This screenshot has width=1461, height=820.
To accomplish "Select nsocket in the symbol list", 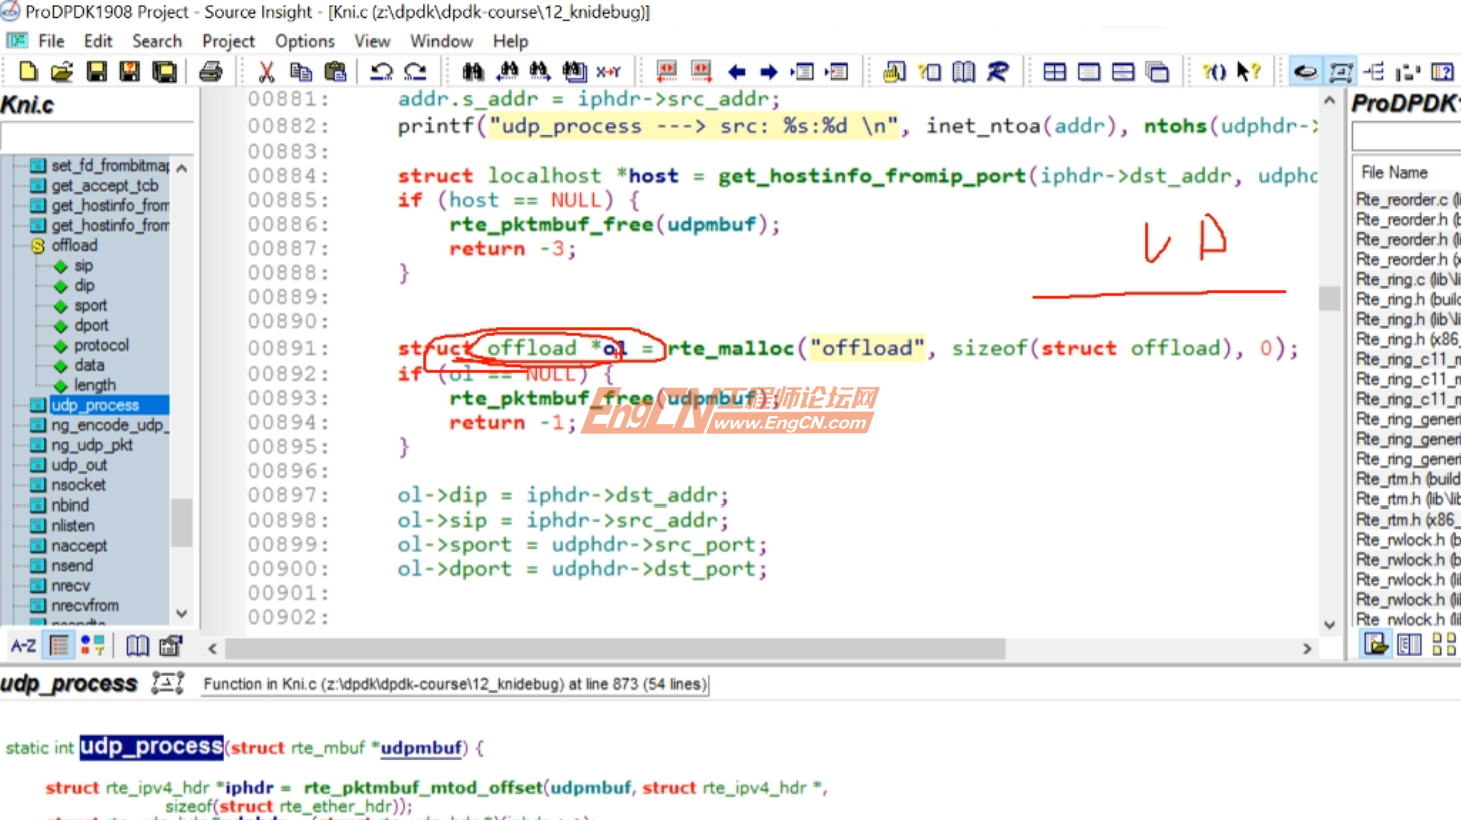I will [78, 485].
